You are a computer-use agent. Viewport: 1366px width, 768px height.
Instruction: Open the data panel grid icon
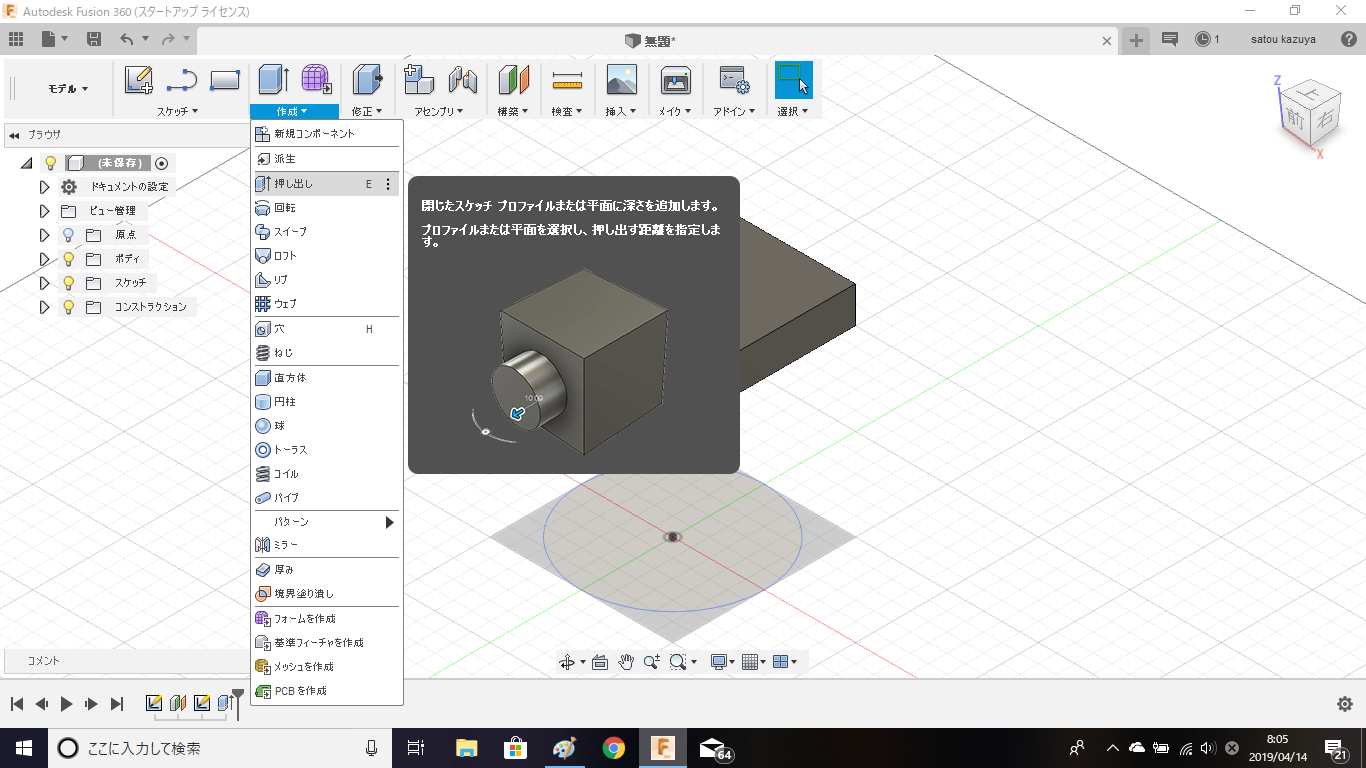pos(16,39)
